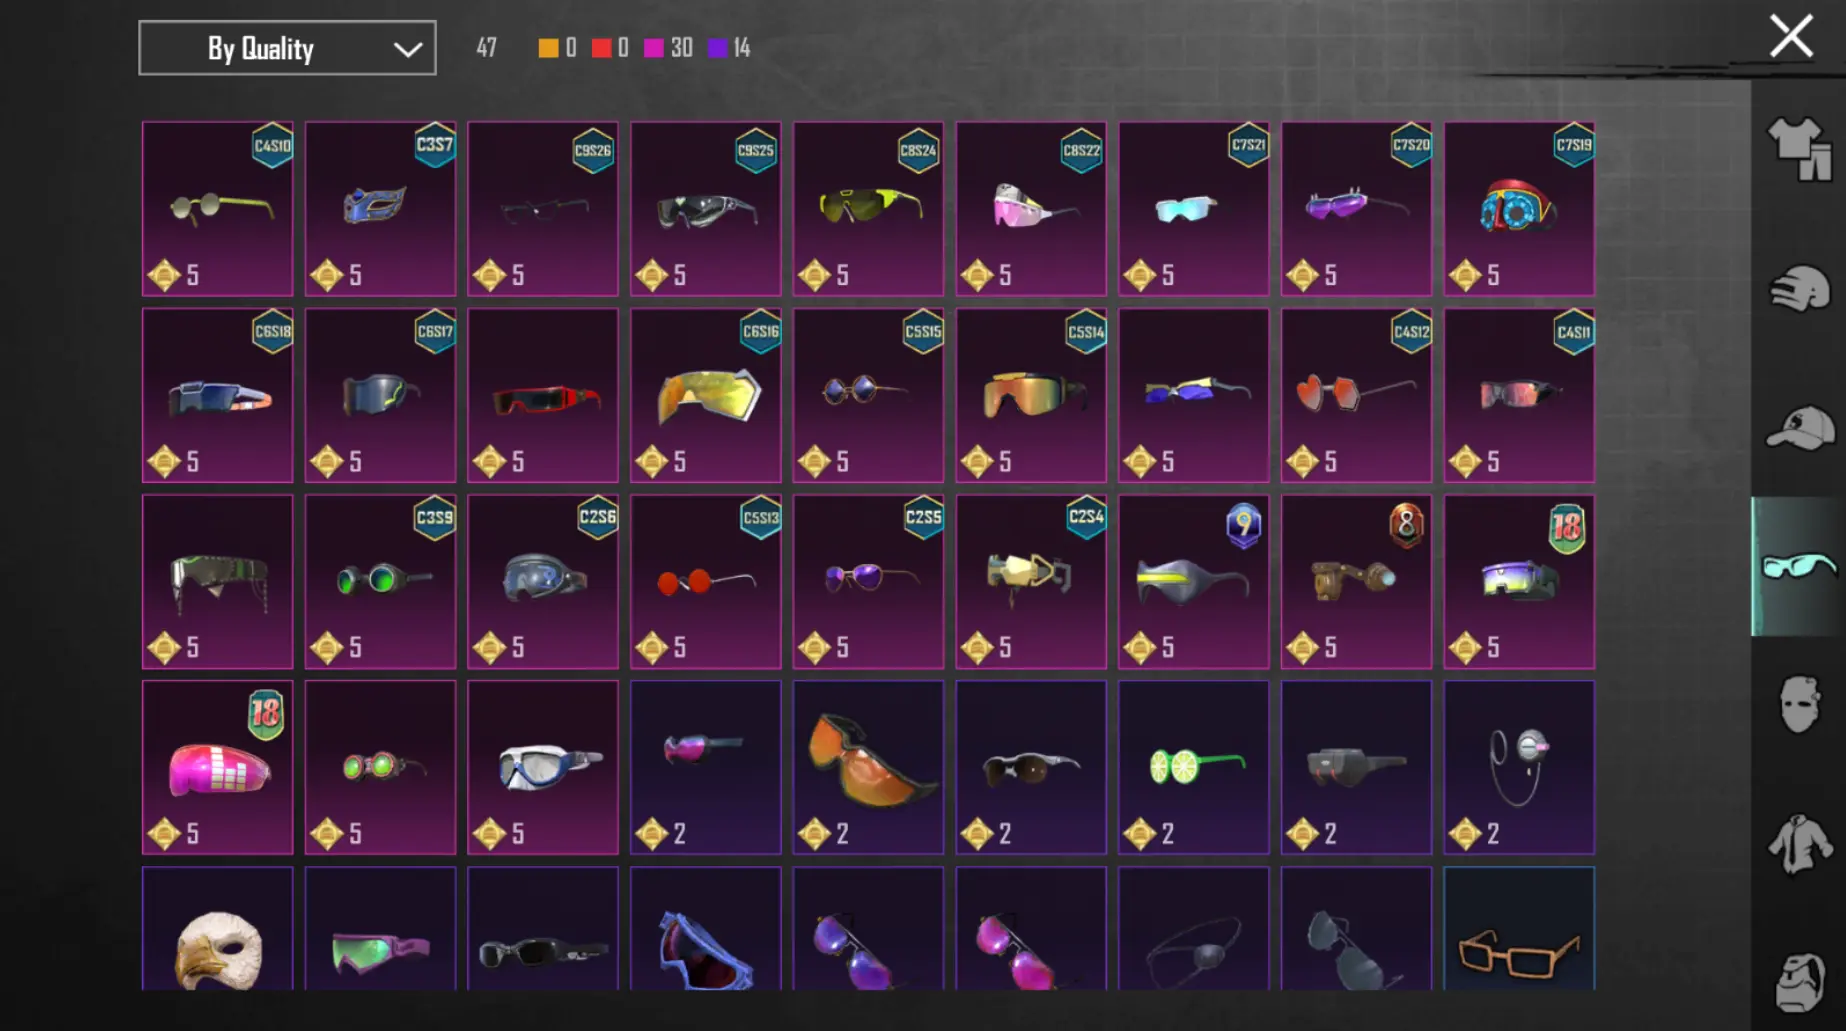The height and width of the screenshot is (1031, 1846).
Task: Select the C4S12 heart-shaped glasses
Action: point(1356,395)
